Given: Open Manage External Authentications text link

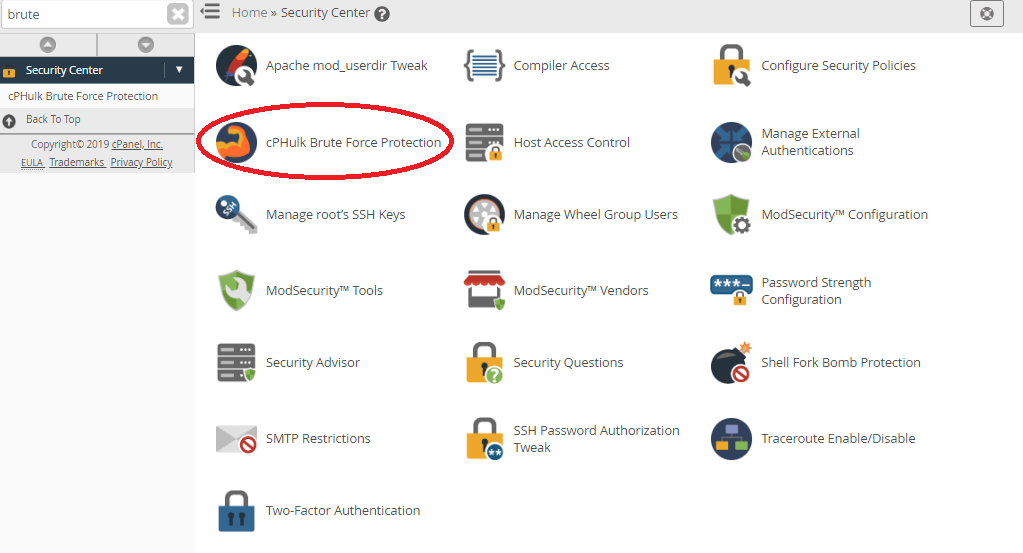Looking at the screenshot, I should point(810,142).
